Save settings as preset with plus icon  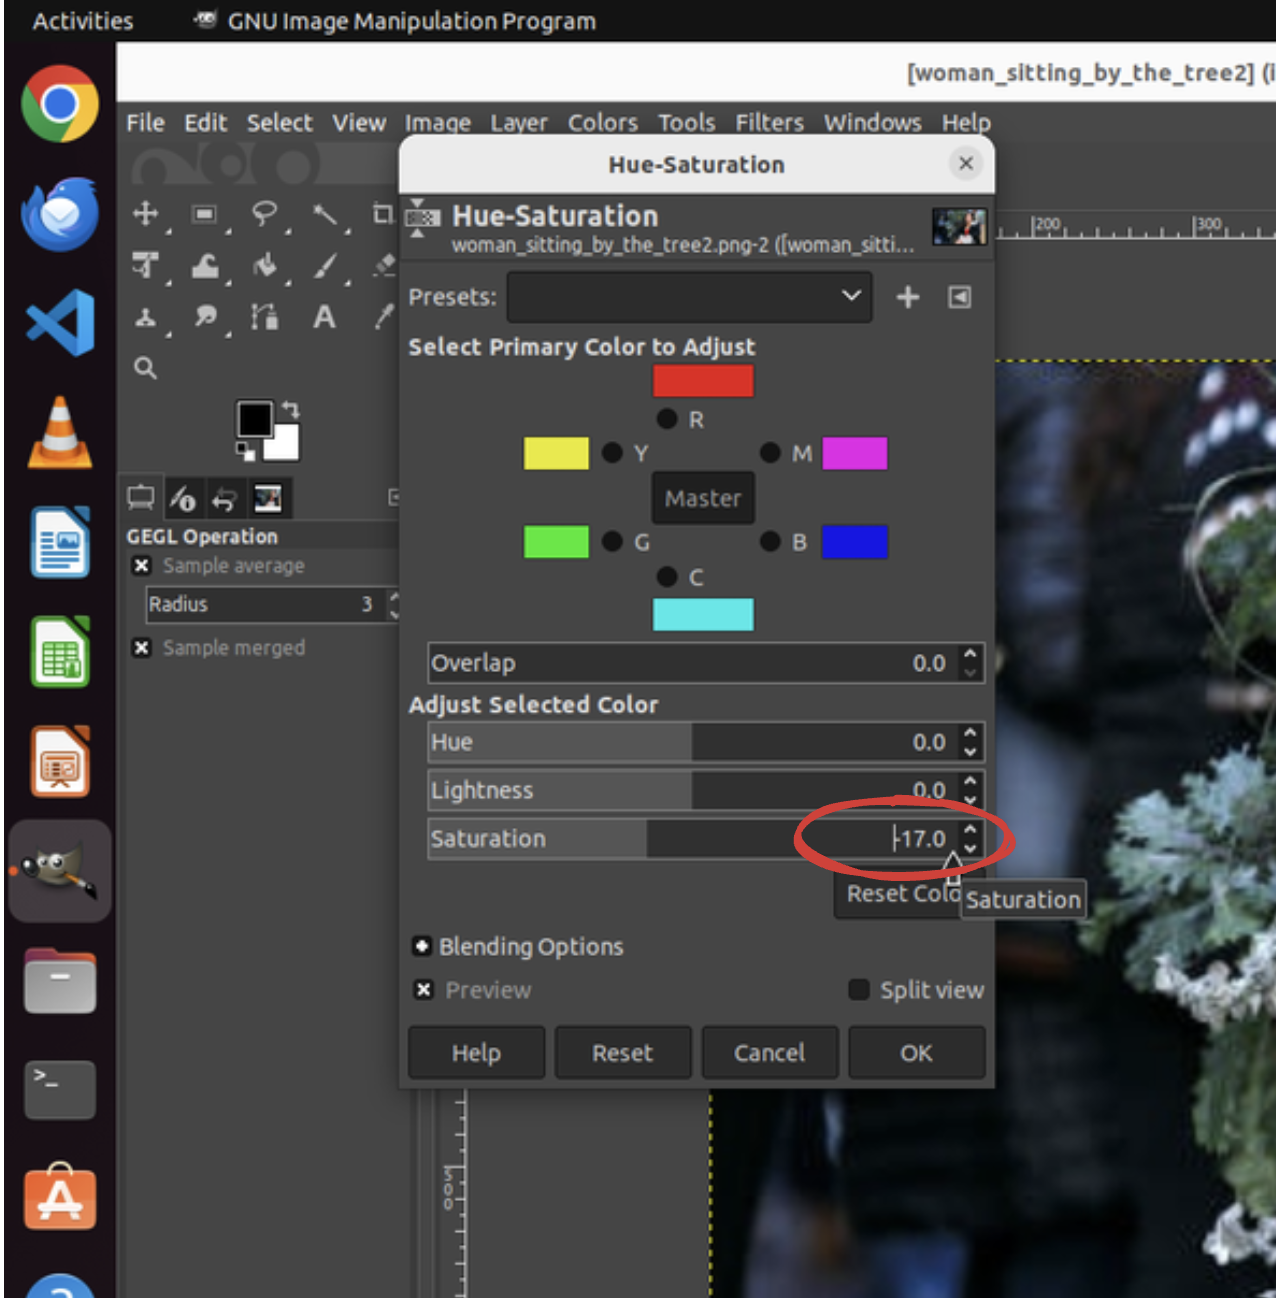pos(907,297)
